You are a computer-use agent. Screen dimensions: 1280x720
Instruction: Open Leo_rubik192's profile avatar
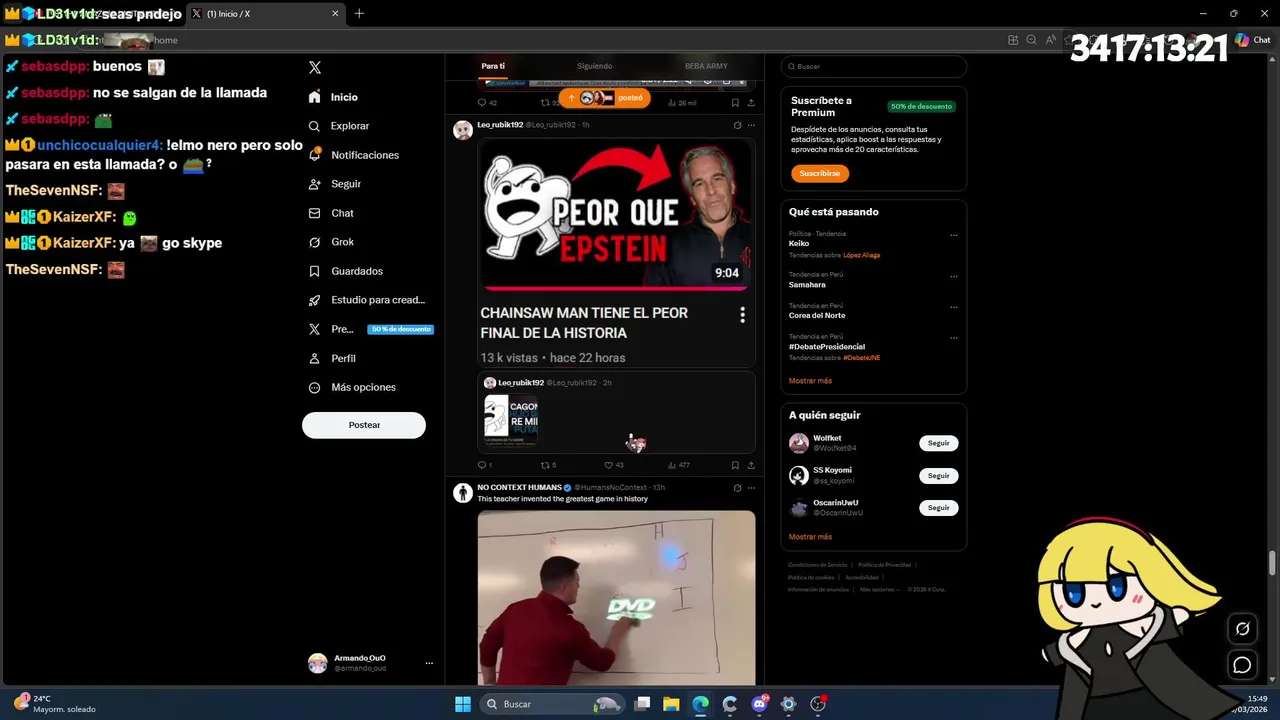pyautogui.click(x=463, y=130)
